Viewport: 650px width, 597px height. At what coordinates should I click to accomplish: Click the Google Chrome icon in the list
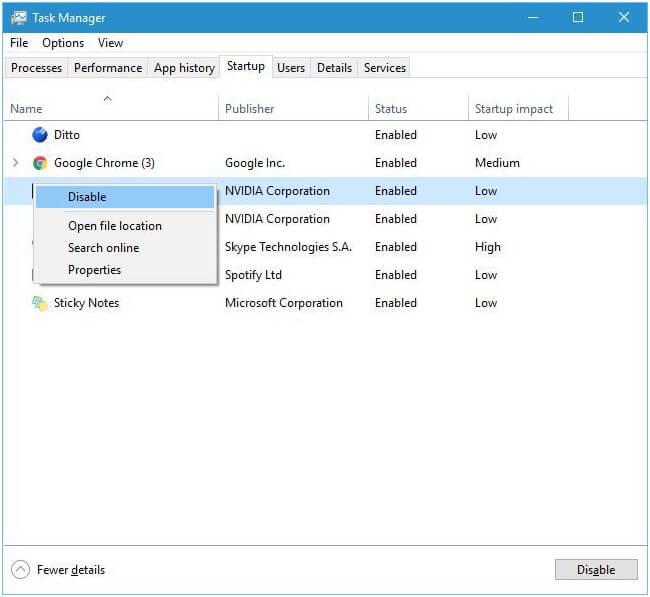(40, 163)
